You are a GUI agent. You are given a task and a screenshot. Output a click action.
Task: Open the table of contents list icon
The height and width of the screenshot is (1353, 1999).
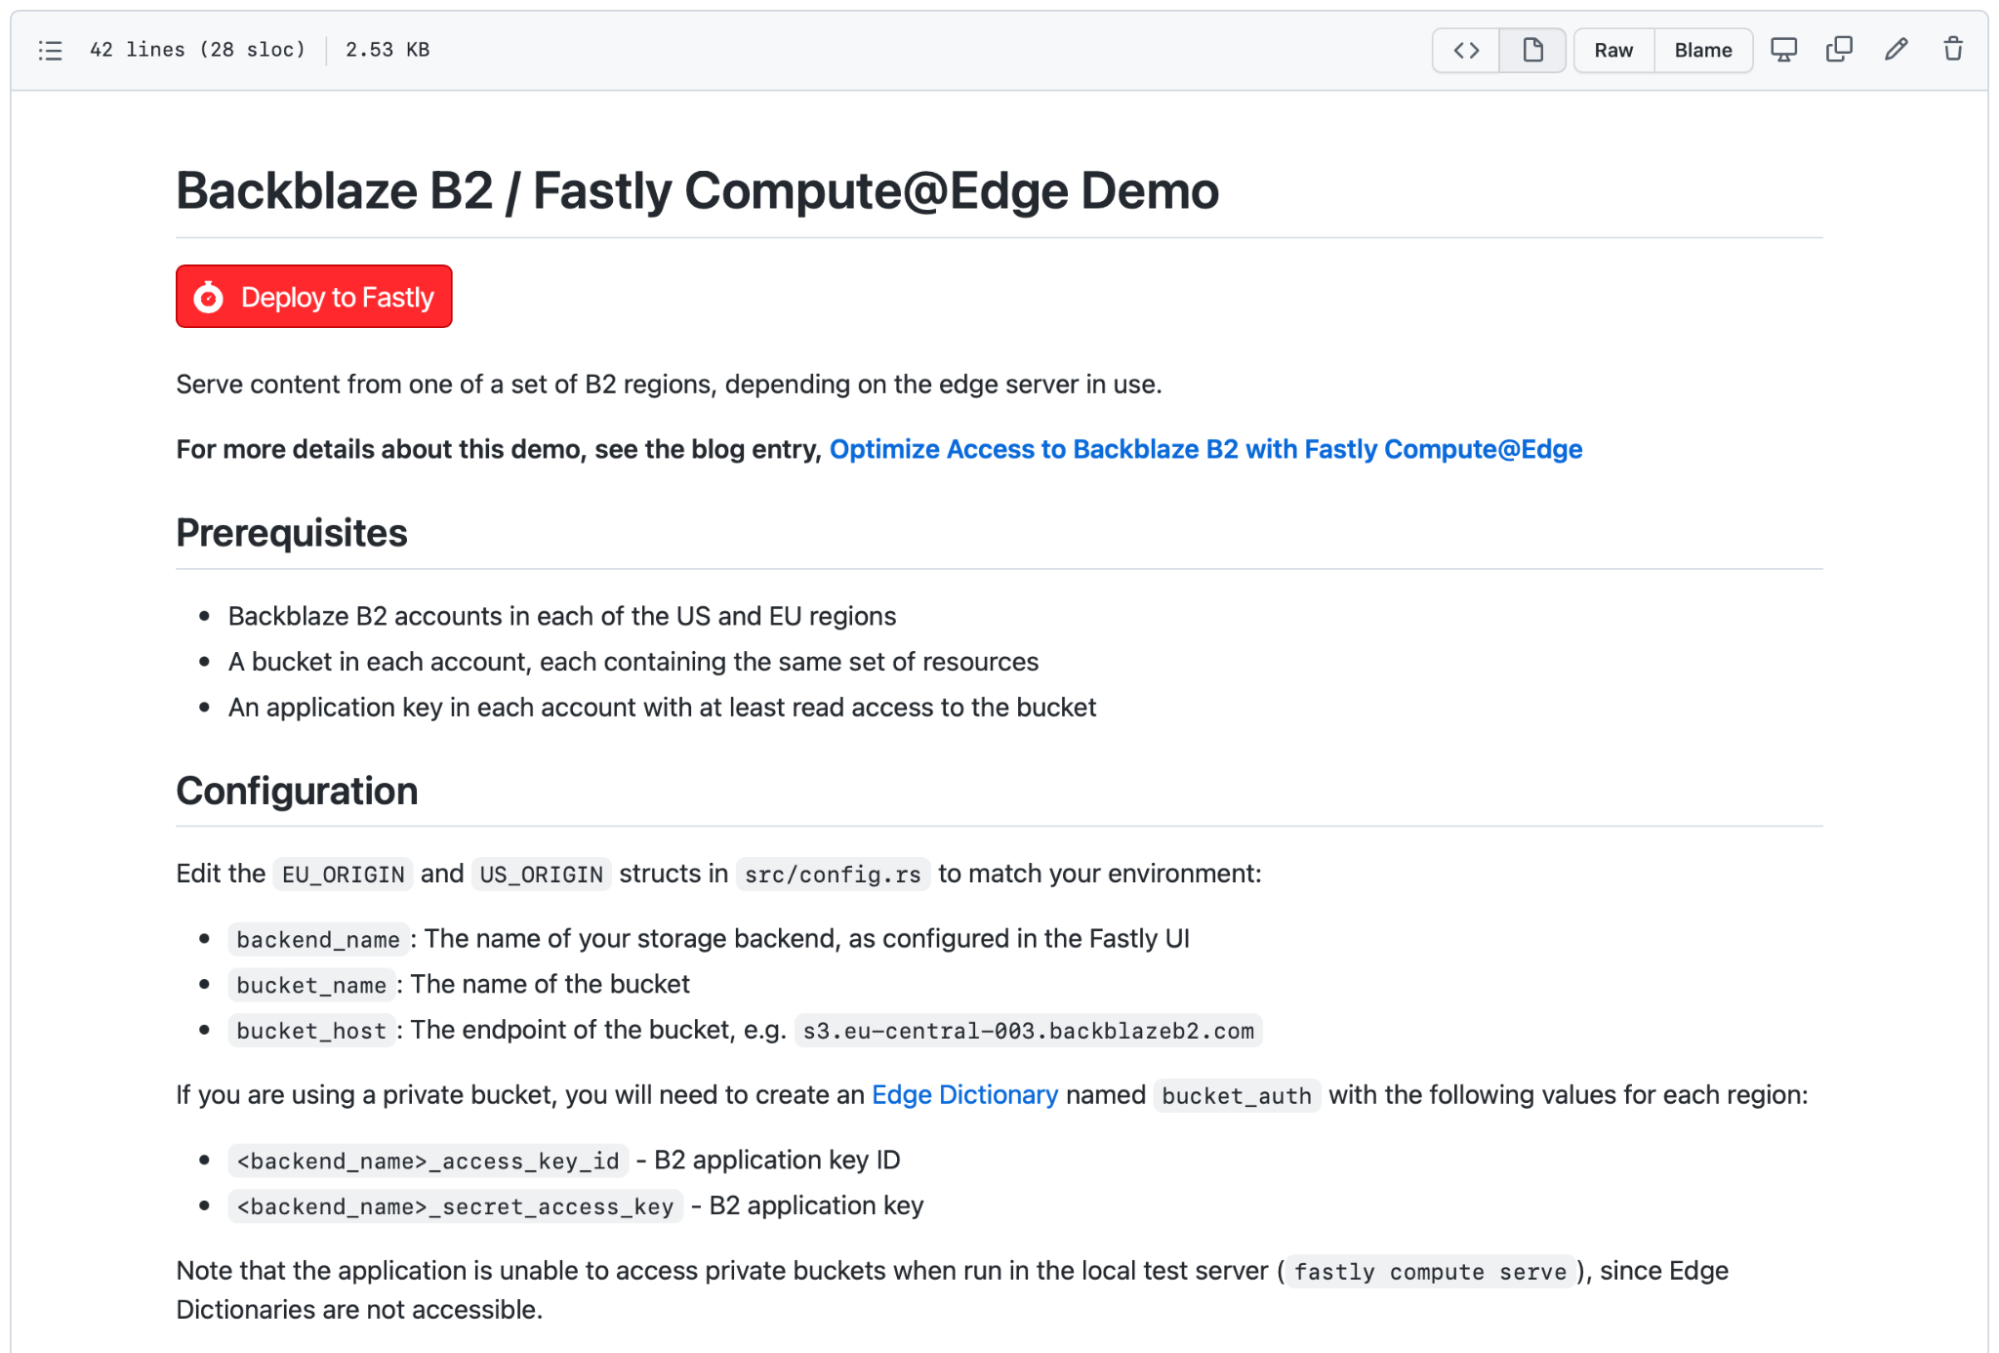coord(49,49)
